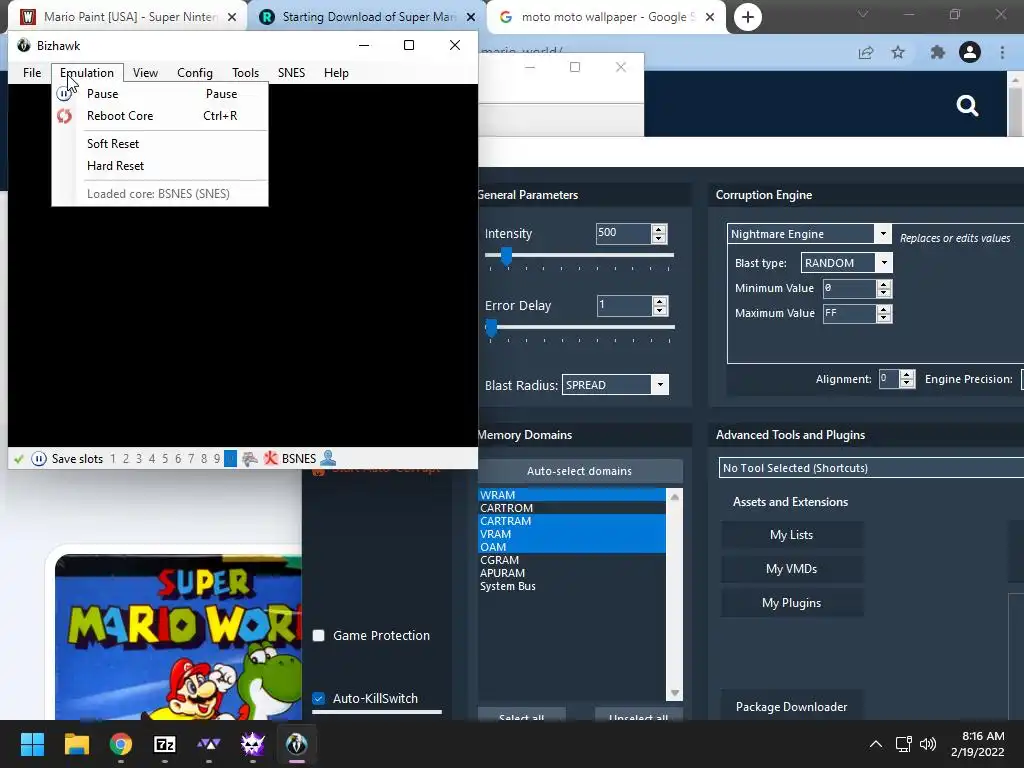Open the Help menu in Bizhawk

click(336, 72)
